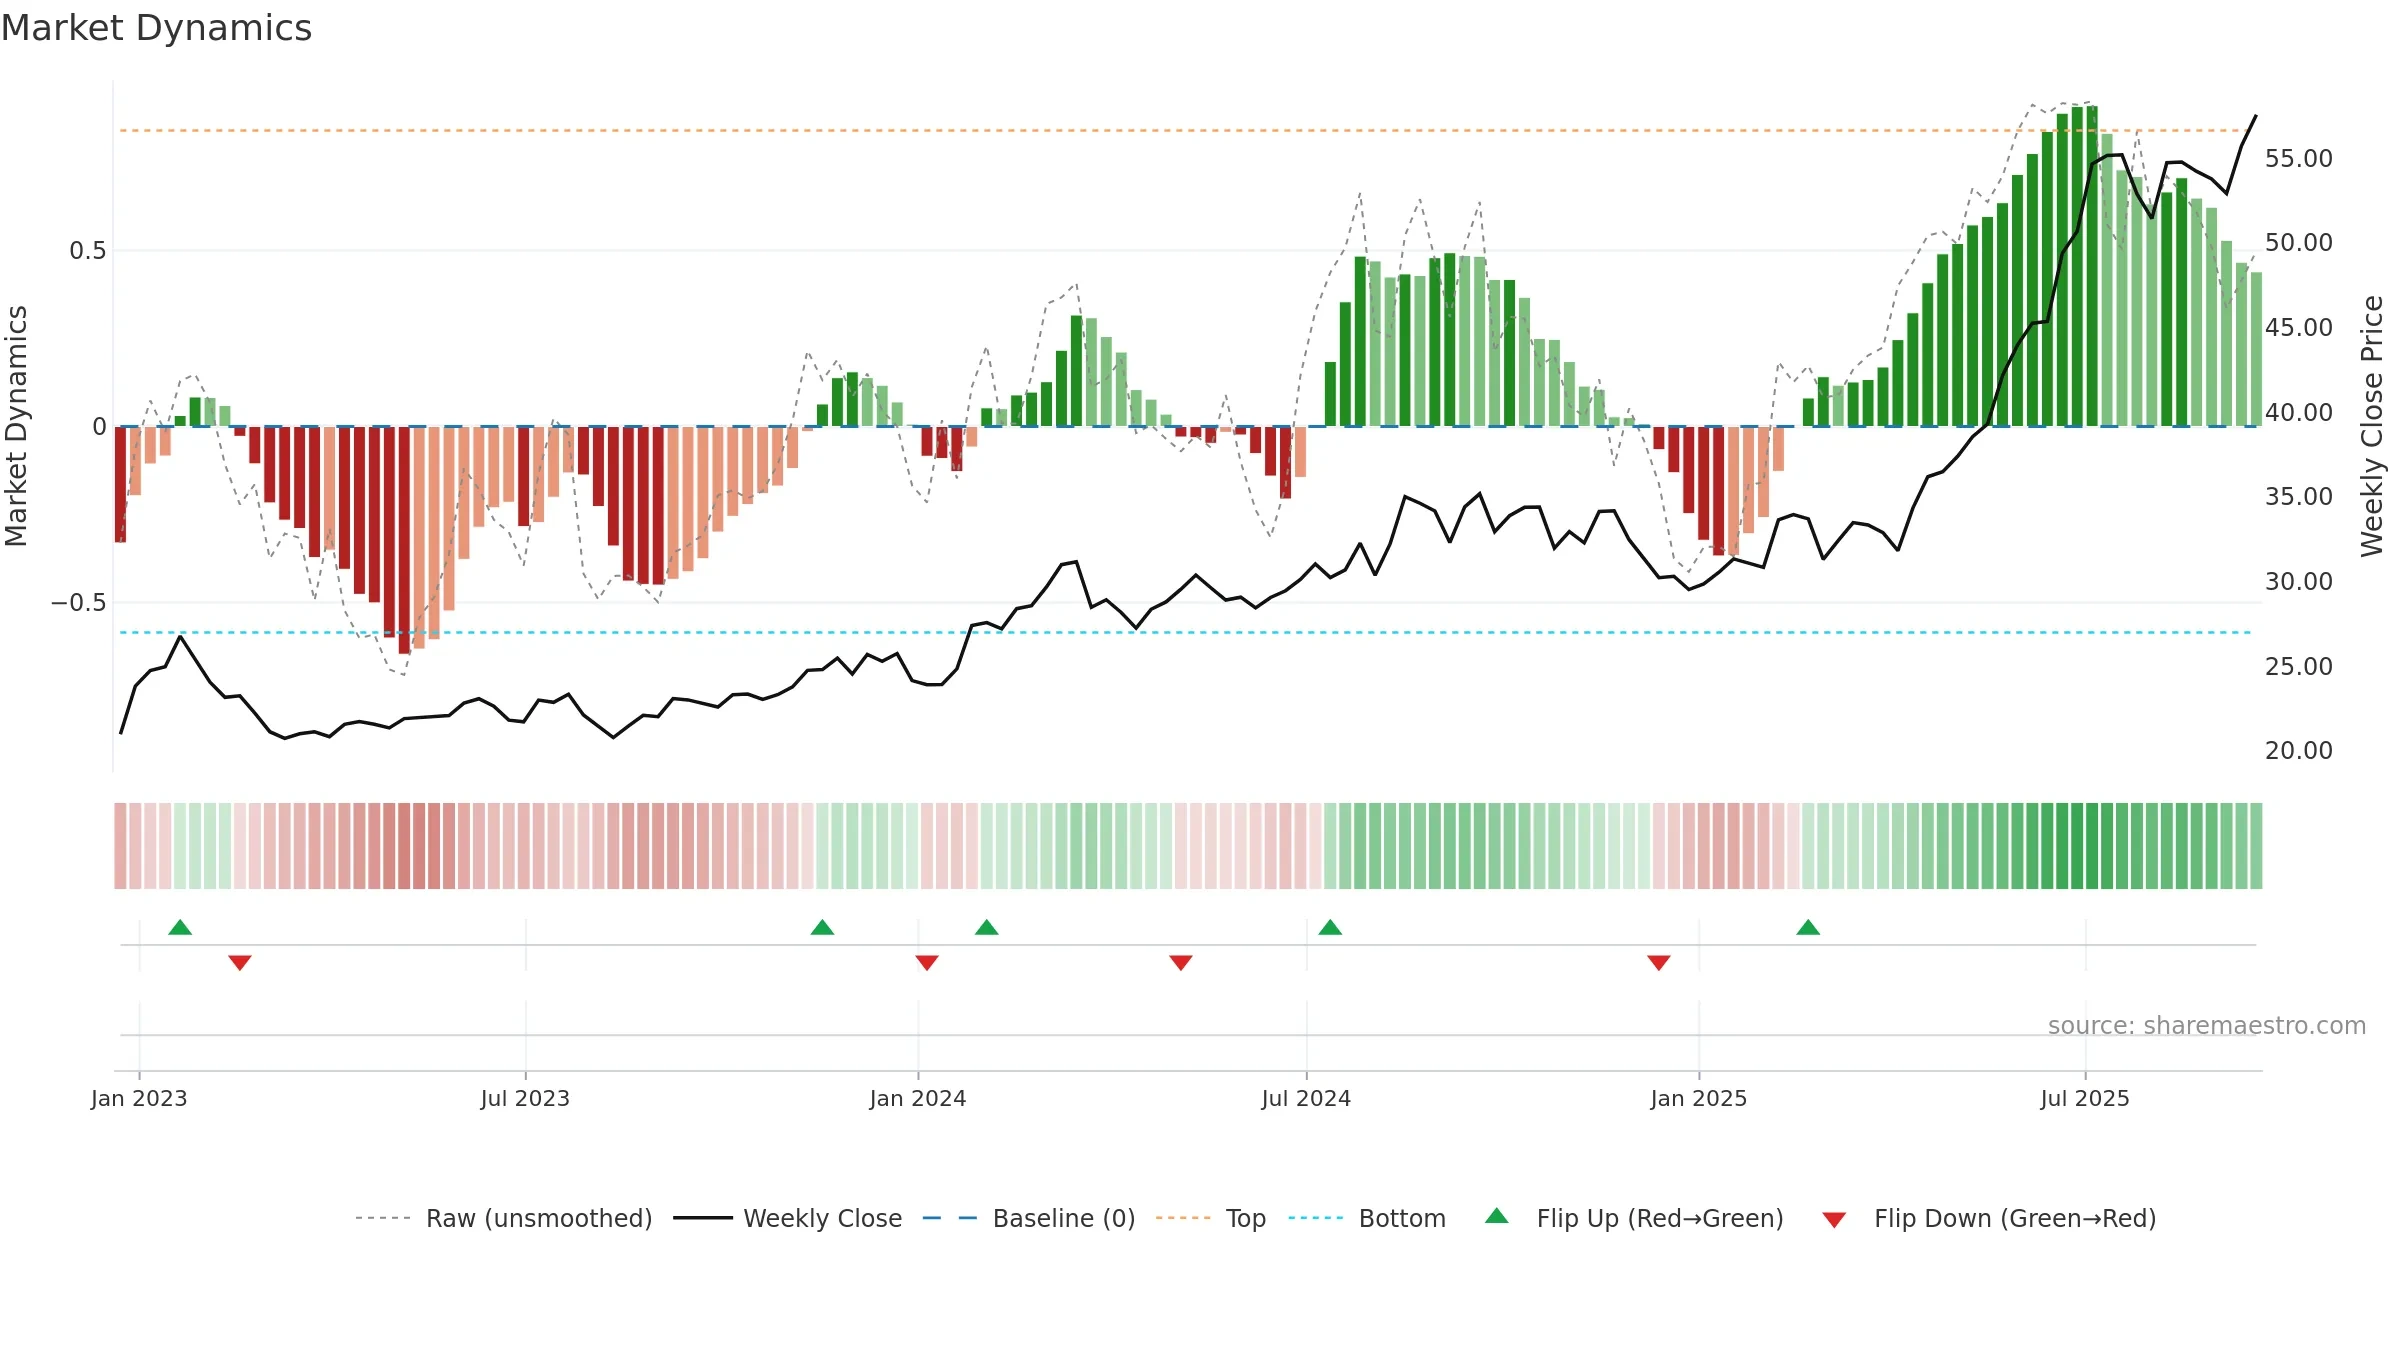This screenshot has width=2400, height=1350.
Task: Click the Jan 2024 axis label
Action: [x=918, y=1098]
